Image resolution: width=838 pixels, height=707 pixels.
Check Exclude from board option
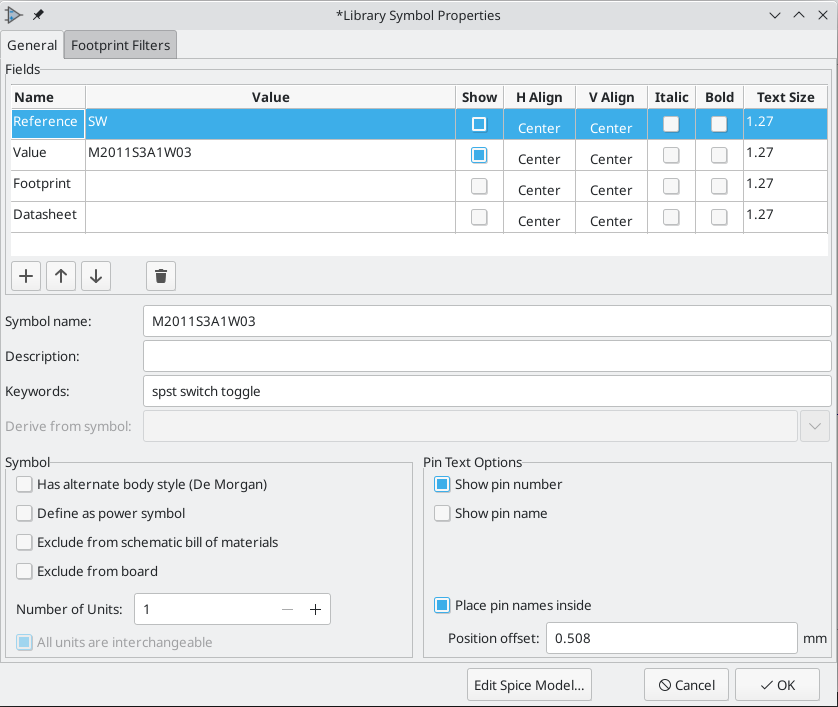point(25,571)
